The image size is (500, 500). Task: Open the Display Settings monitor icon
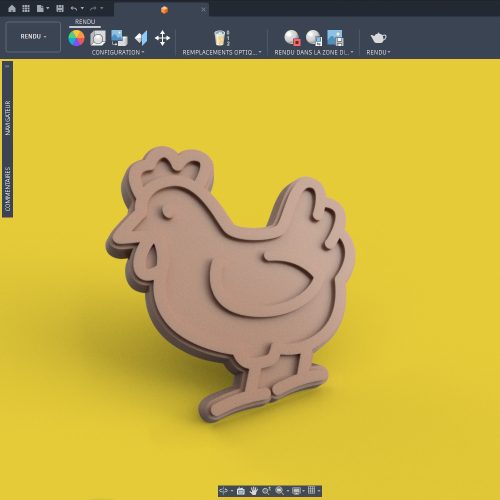(296, 491)
